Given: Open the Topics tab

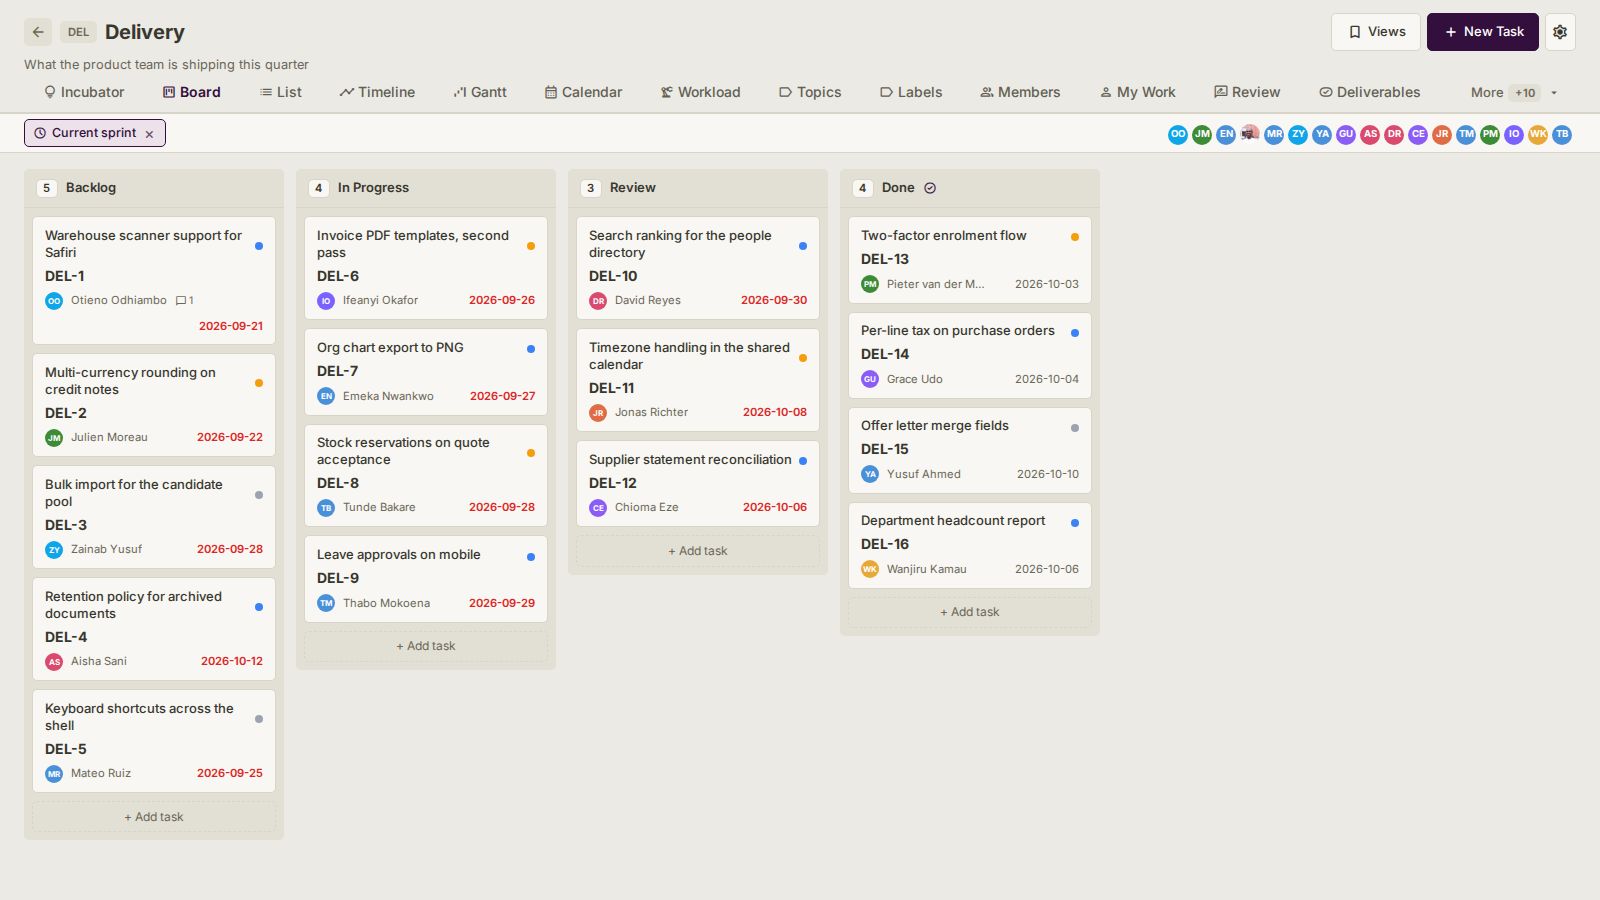Looking at the screenshot, I should 810,92.
